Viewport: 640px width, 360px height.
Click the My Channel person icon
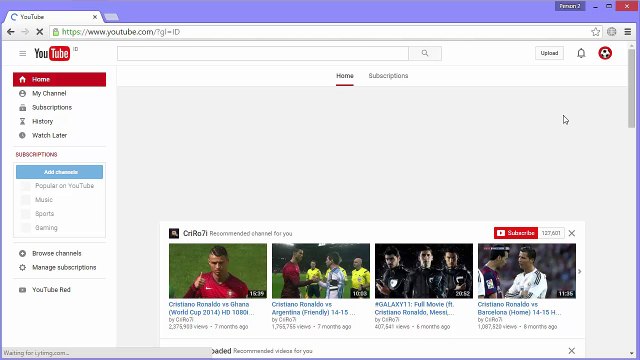[22, 93]
